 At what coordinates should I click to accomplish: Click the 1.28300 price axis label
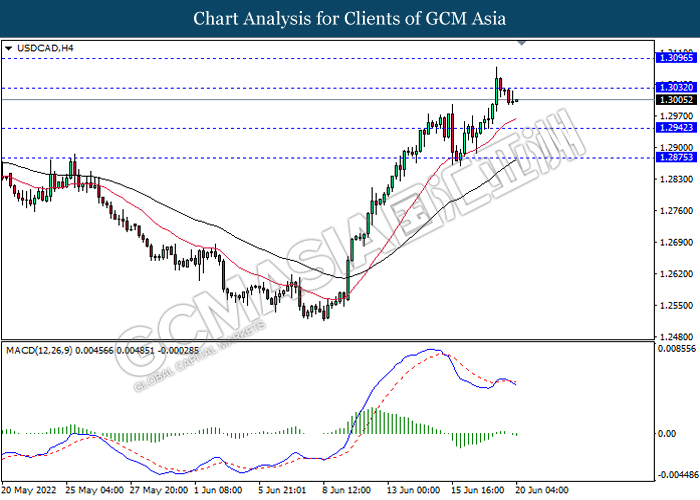point(676,179)
